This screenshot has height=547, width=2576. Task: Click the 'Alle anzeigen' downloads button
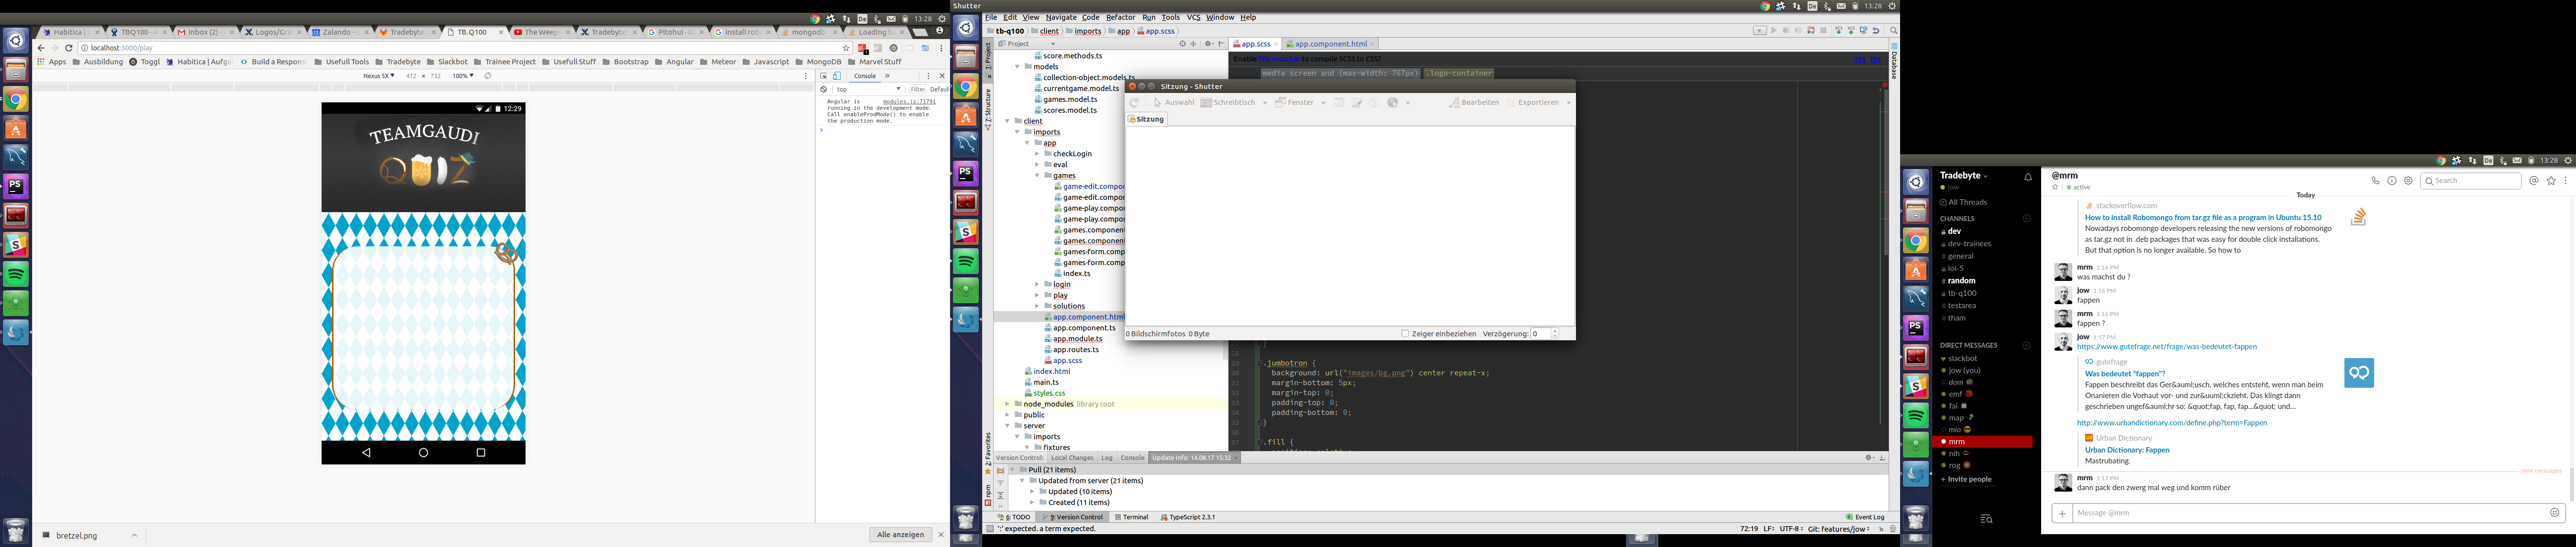tap(900, 535)
